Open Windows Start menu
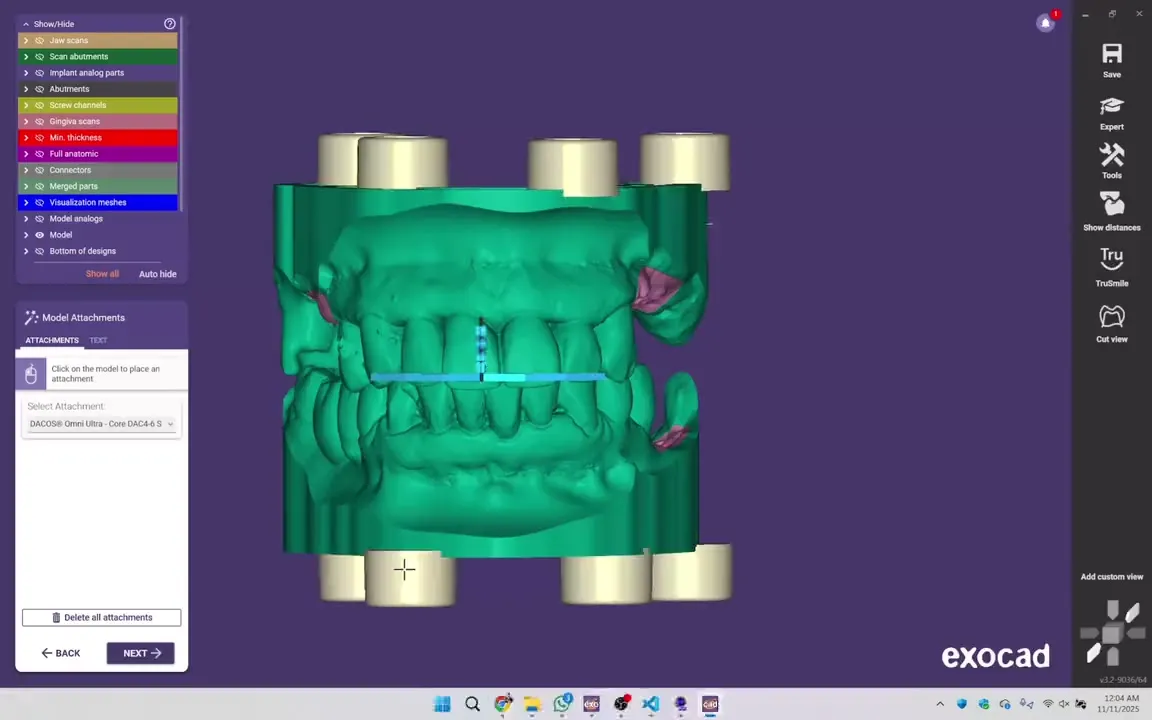The image size is (1152, 720). pyautogui.click(x=442, y=704)
